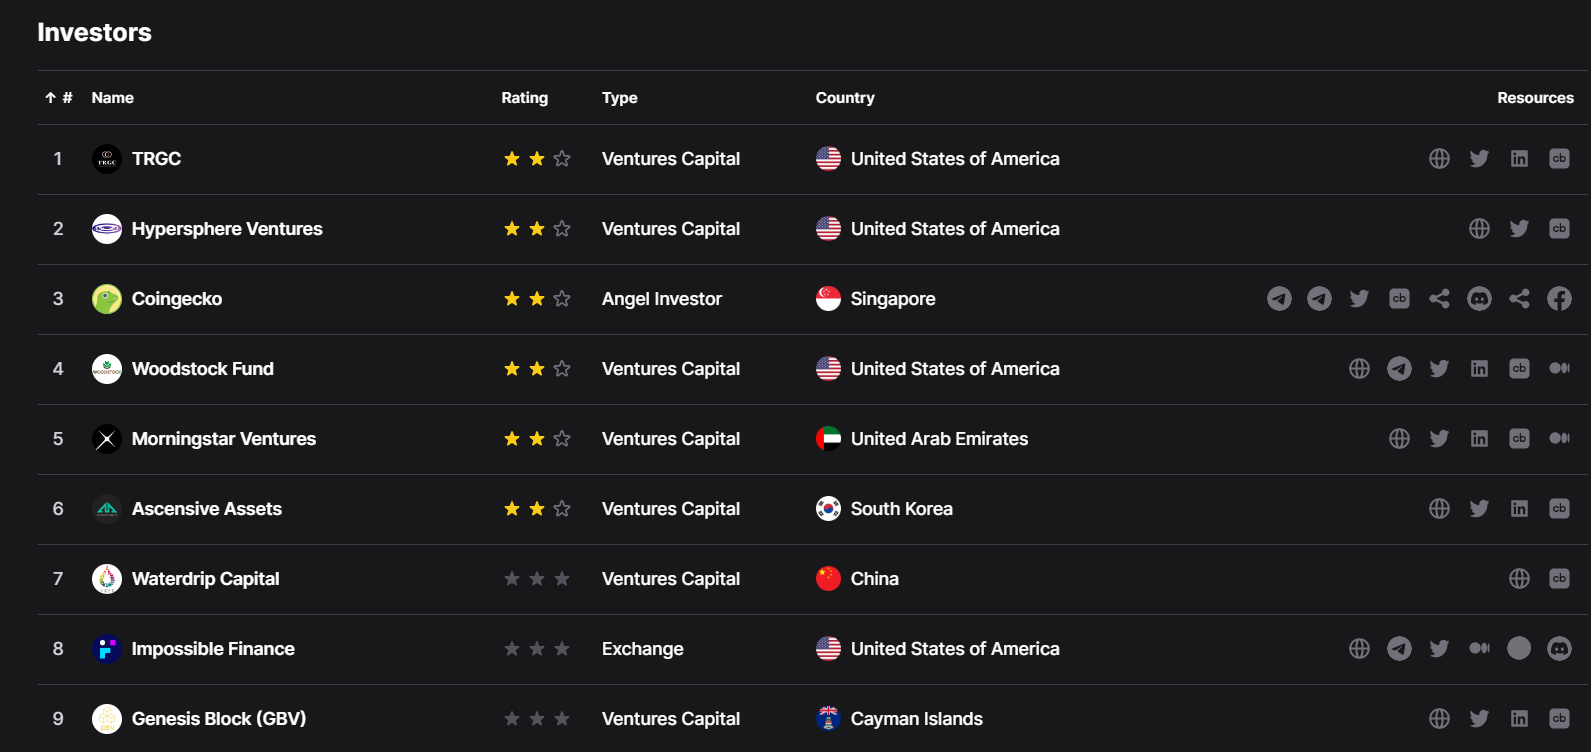Open Woodstock Fund's Telegram icon

1399,369
